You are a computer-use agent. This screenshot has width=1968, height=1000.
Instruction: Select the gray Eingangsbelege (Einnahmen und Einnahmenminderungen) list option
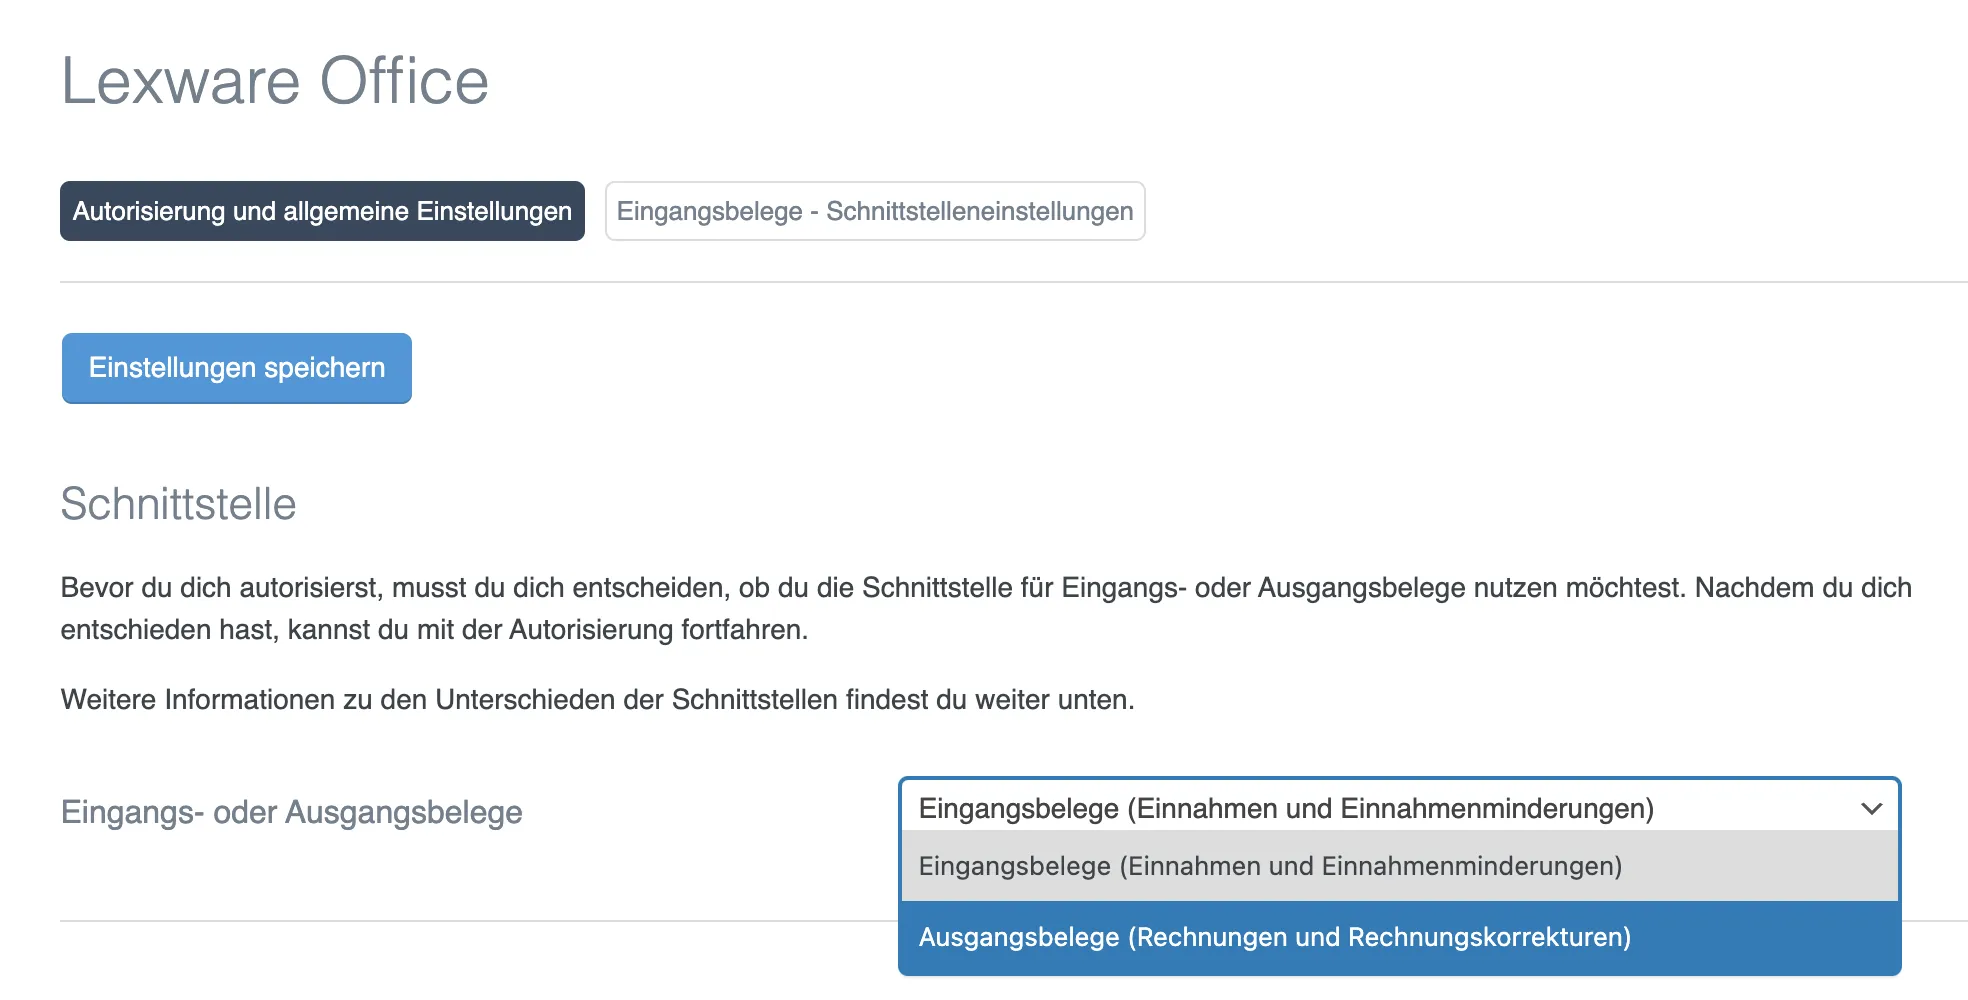coord(1269,866)
